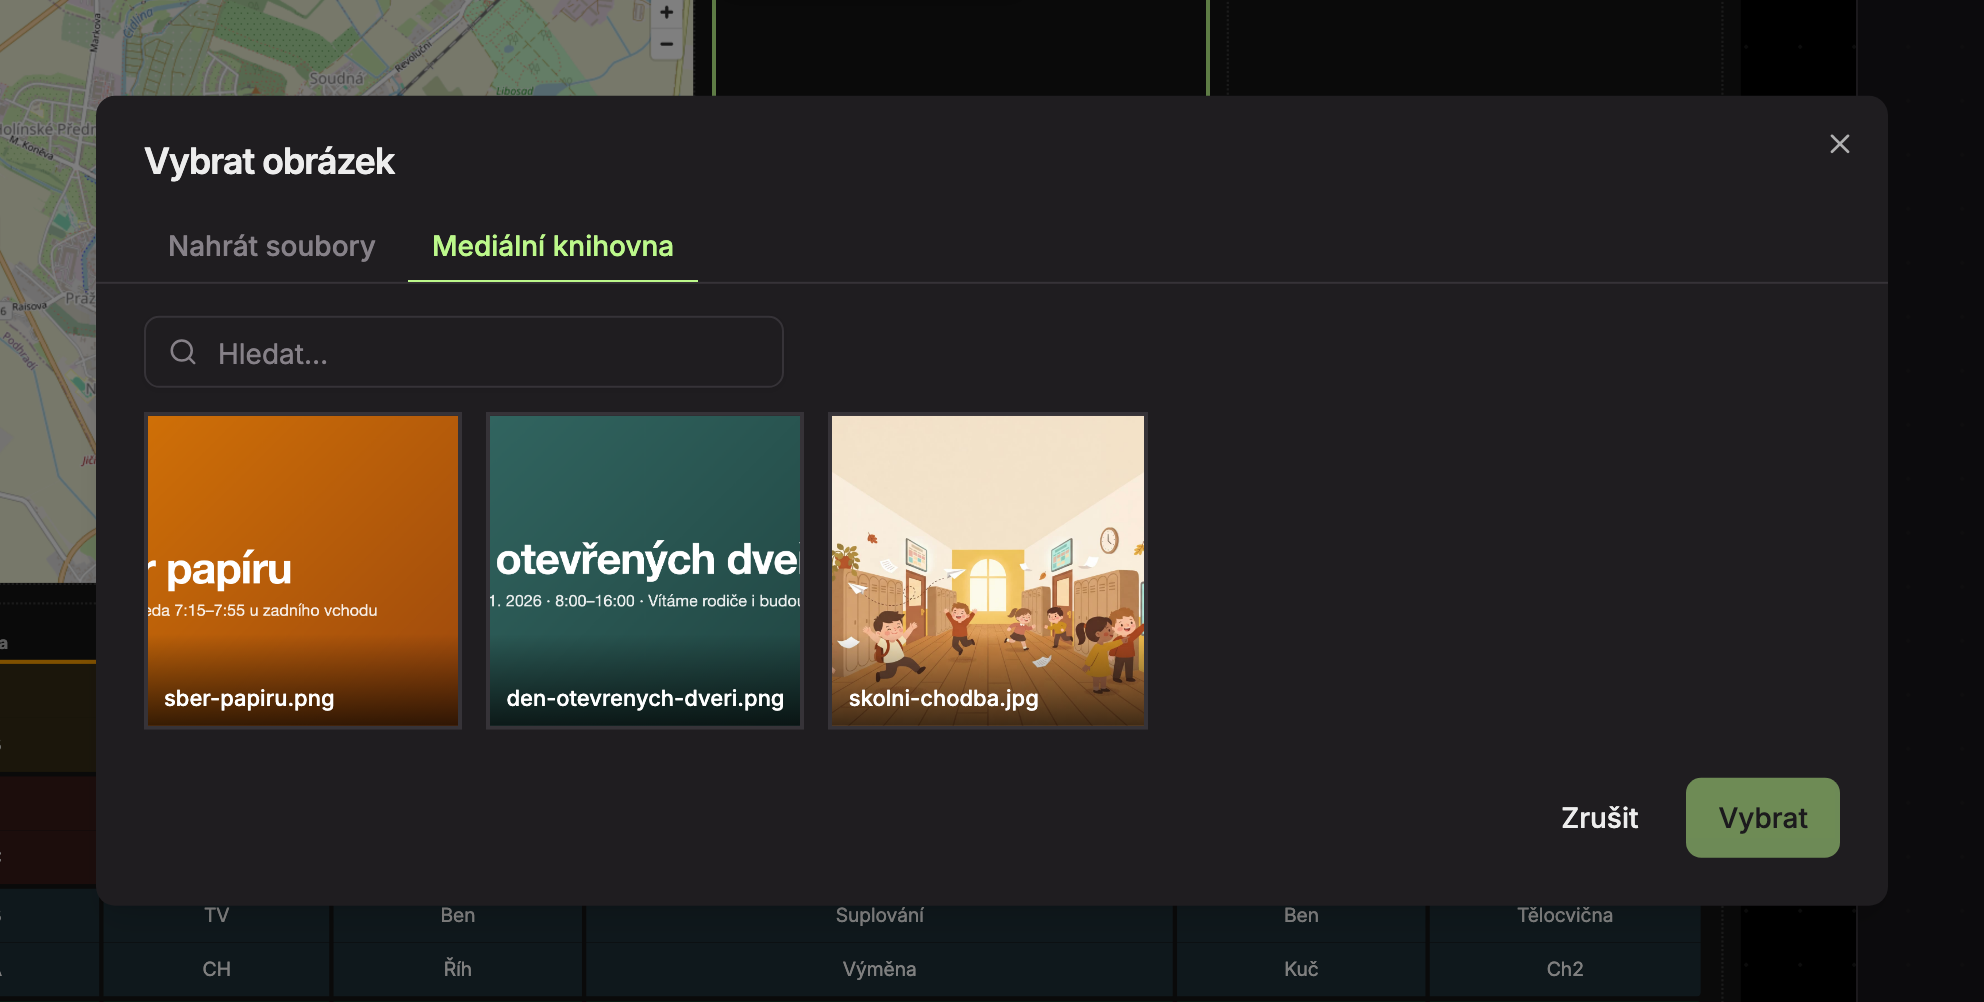
Task: Zoom out on the background map
Action: pyautogui.click(x=666, y=44)
